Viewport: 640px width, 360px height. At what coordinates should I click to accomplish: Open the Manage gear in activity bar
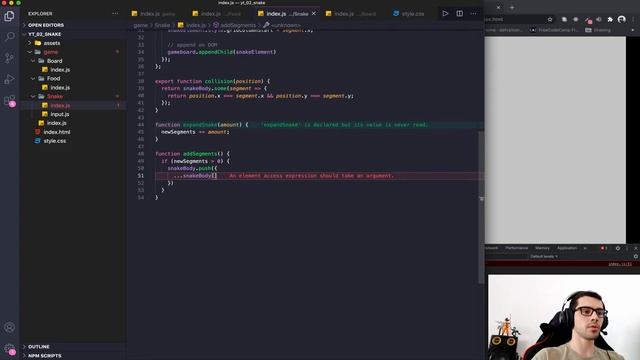[9, 349]
